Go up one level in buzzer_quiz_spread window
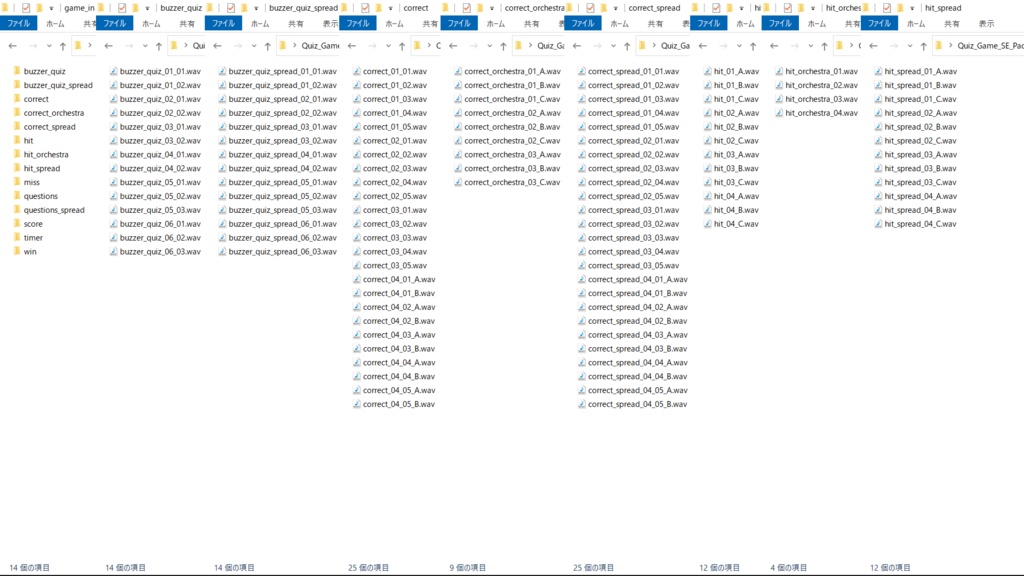Screen dimensions: 1024x576 click(268, 46)
